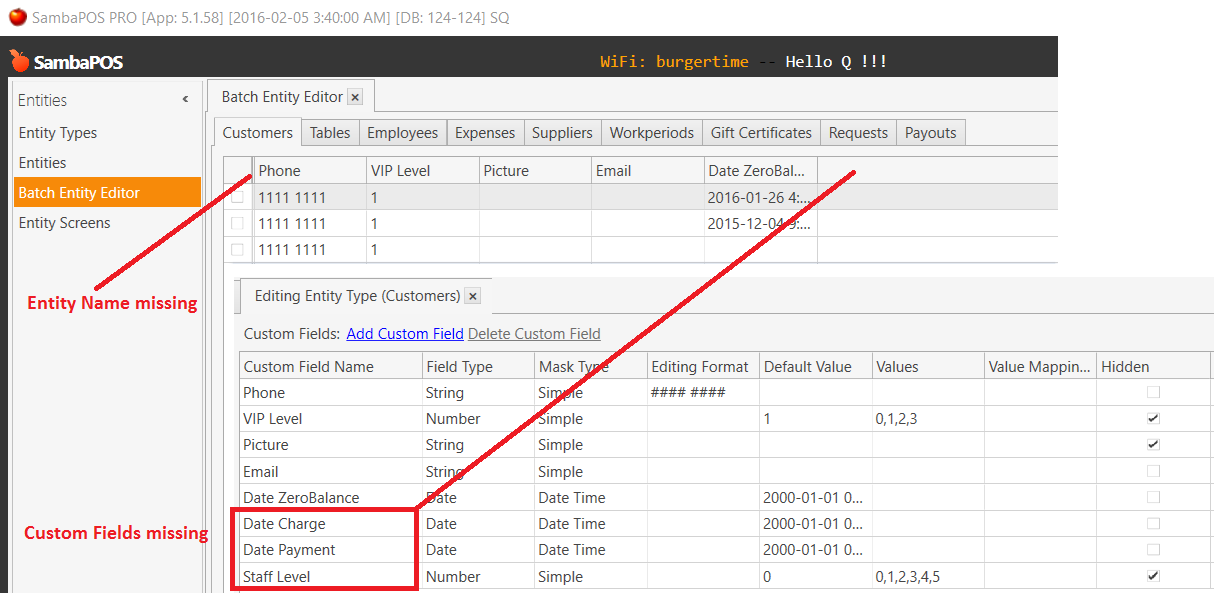This screenshot has height=593, width=1214.
Task: Toggle Hidden checkbox for Date Charge field
Action: click(x=1153, y=524)
